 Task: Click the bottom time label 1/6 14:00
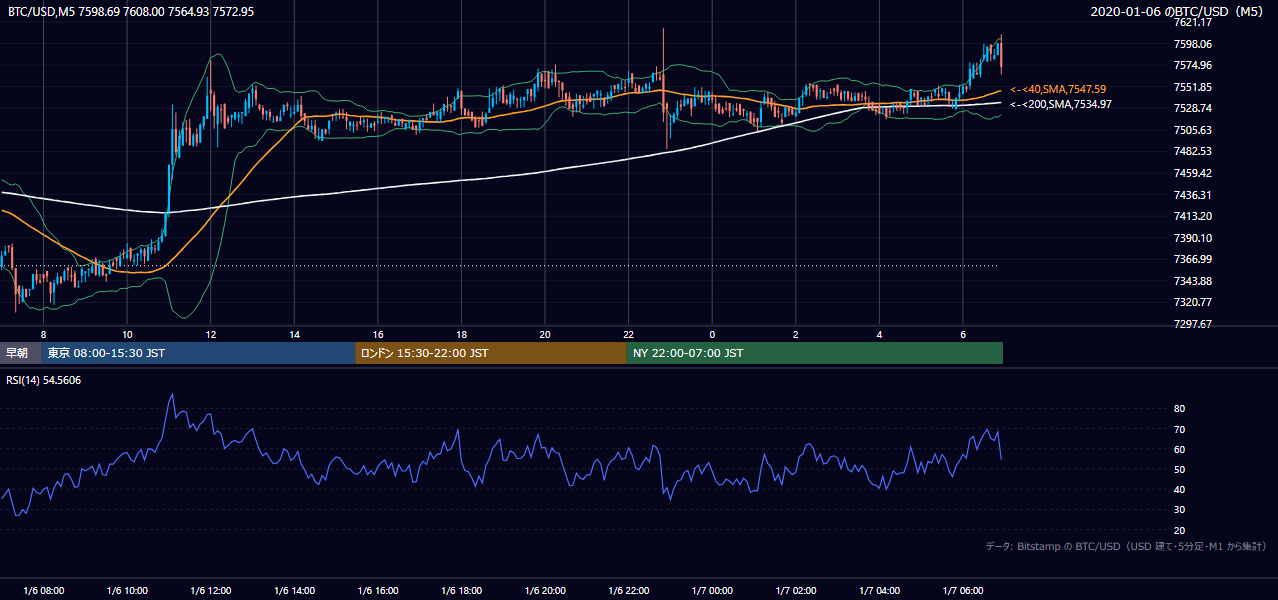tap(295, 591)
